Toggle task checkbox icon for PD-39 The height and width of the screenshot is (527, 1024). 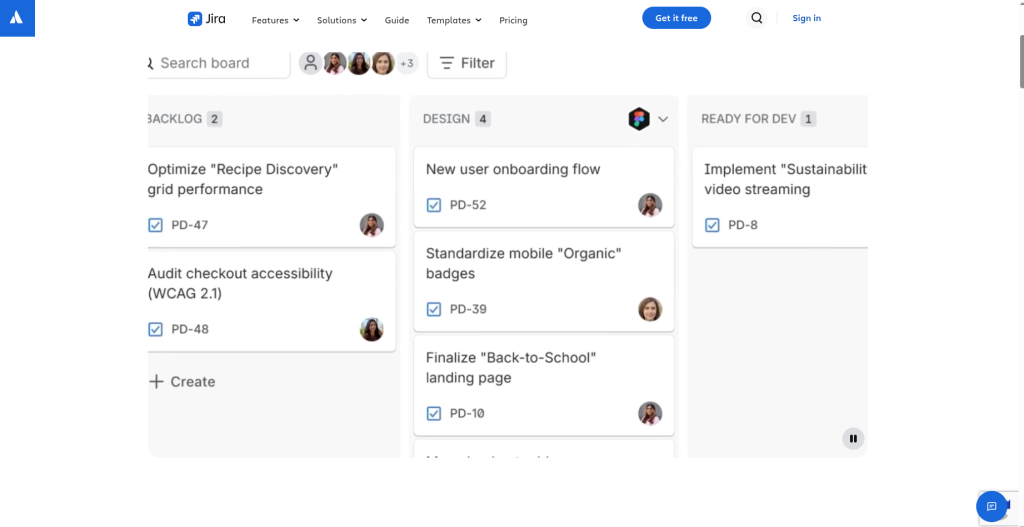(x=434, y=309)
